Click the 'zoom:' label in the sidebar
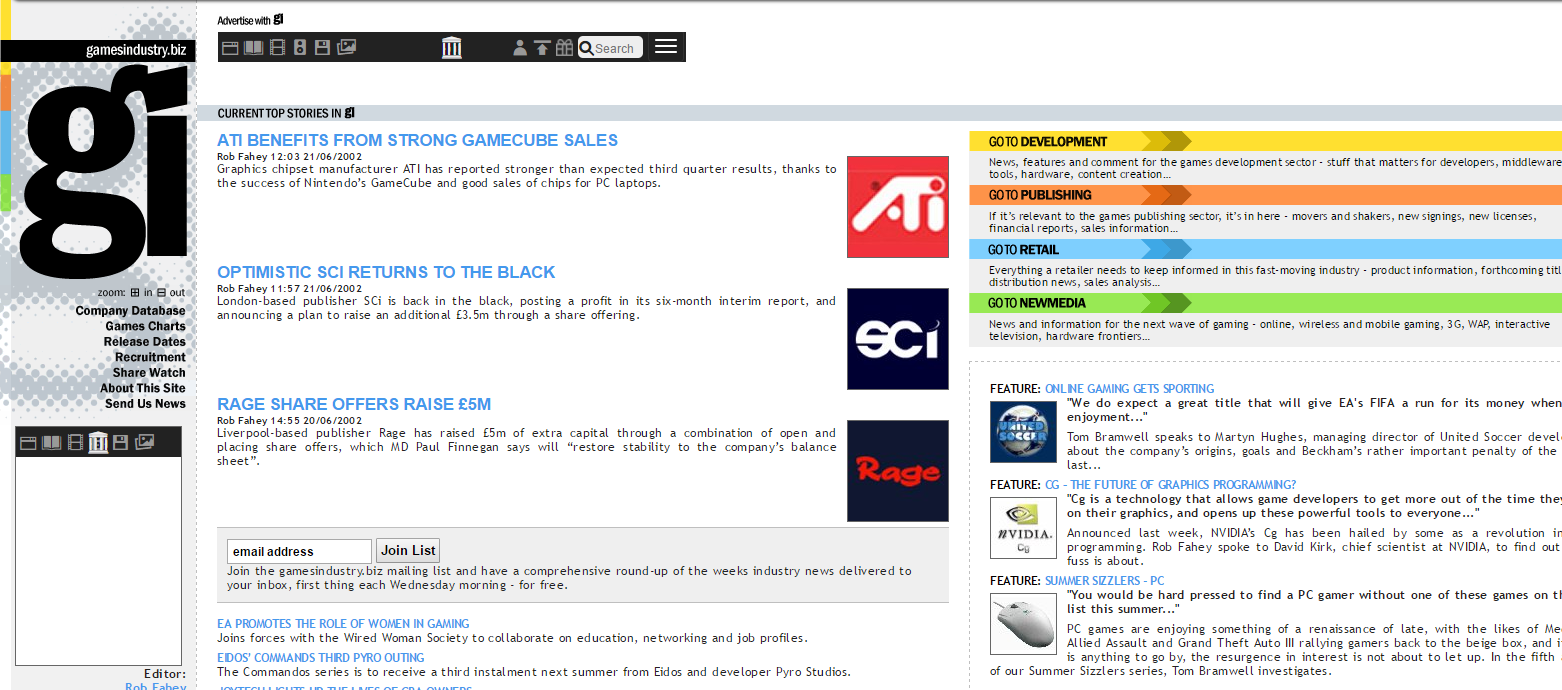This screenshot has width=1562, height=690. (x=112, y=293)
